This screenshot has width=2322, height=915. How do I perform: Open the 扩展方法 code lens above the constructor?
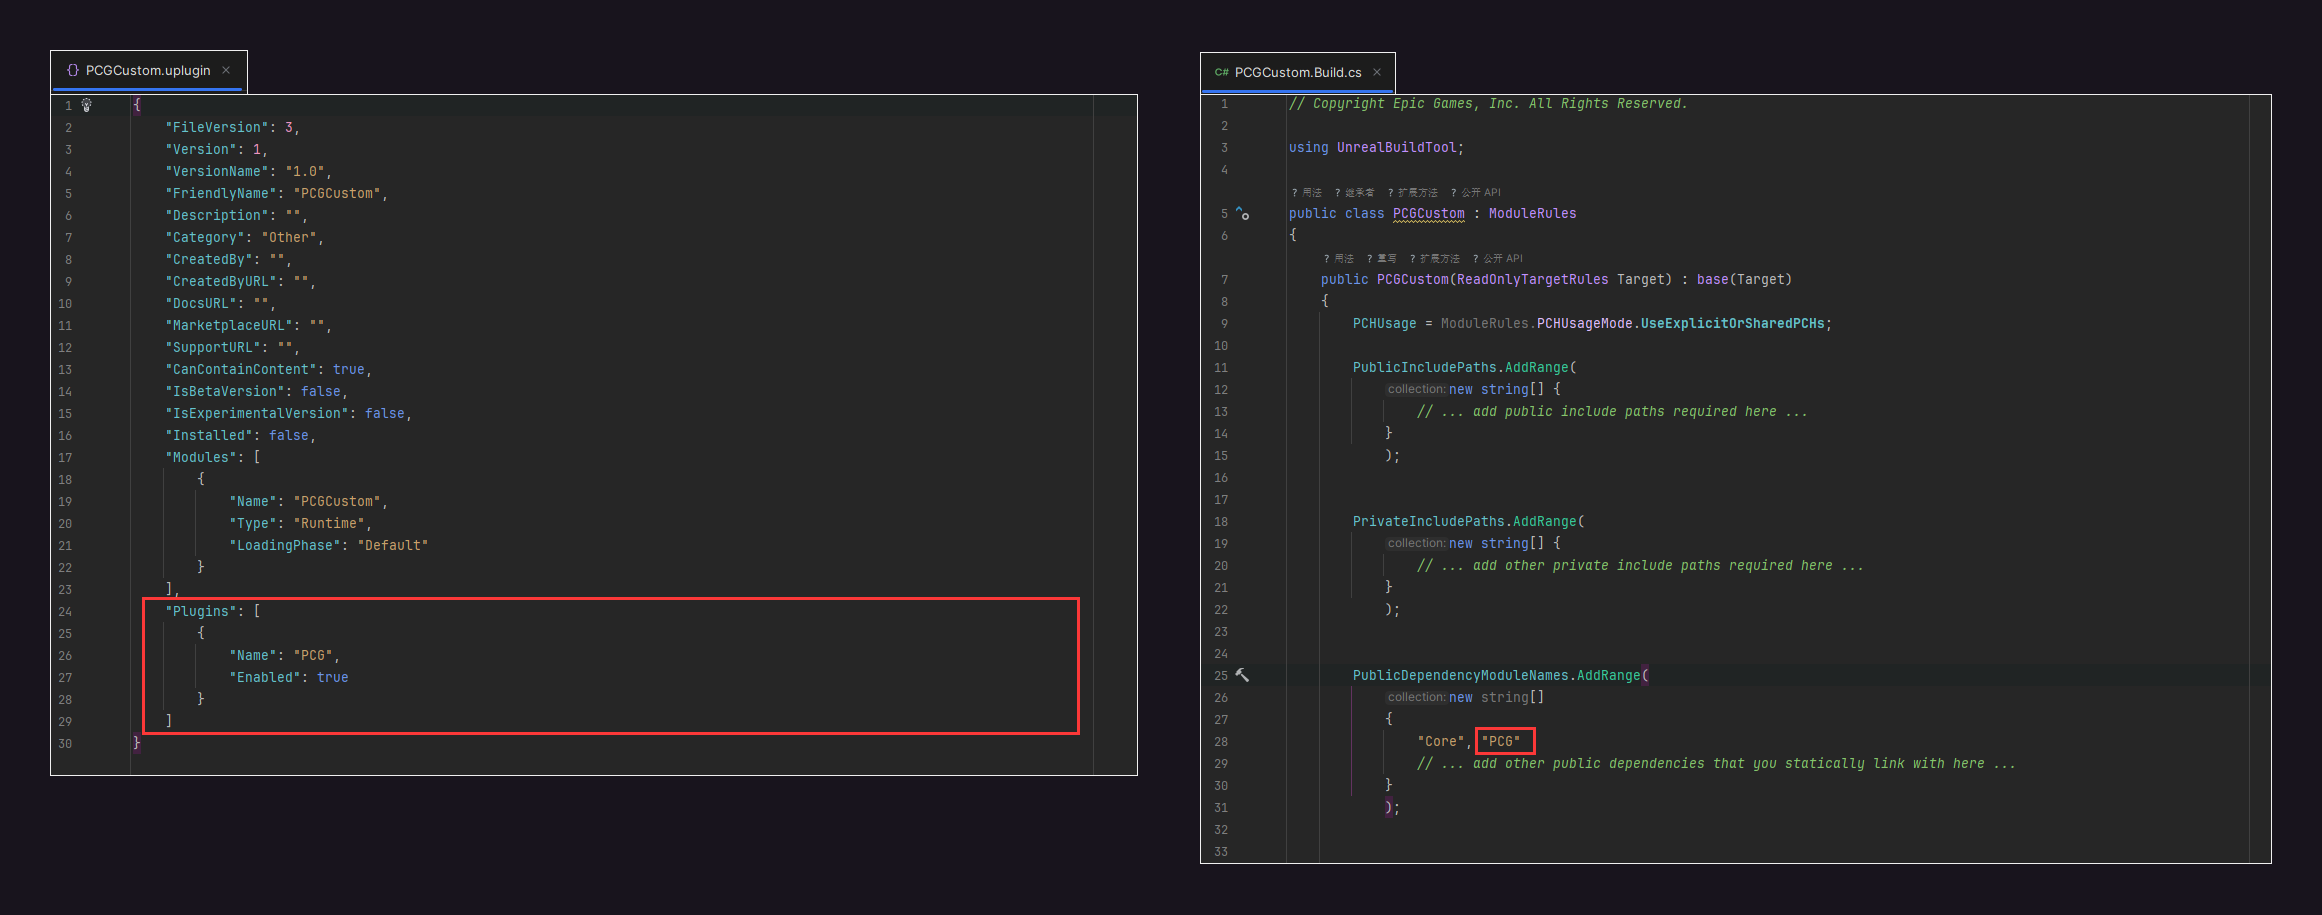point(1442,258)
